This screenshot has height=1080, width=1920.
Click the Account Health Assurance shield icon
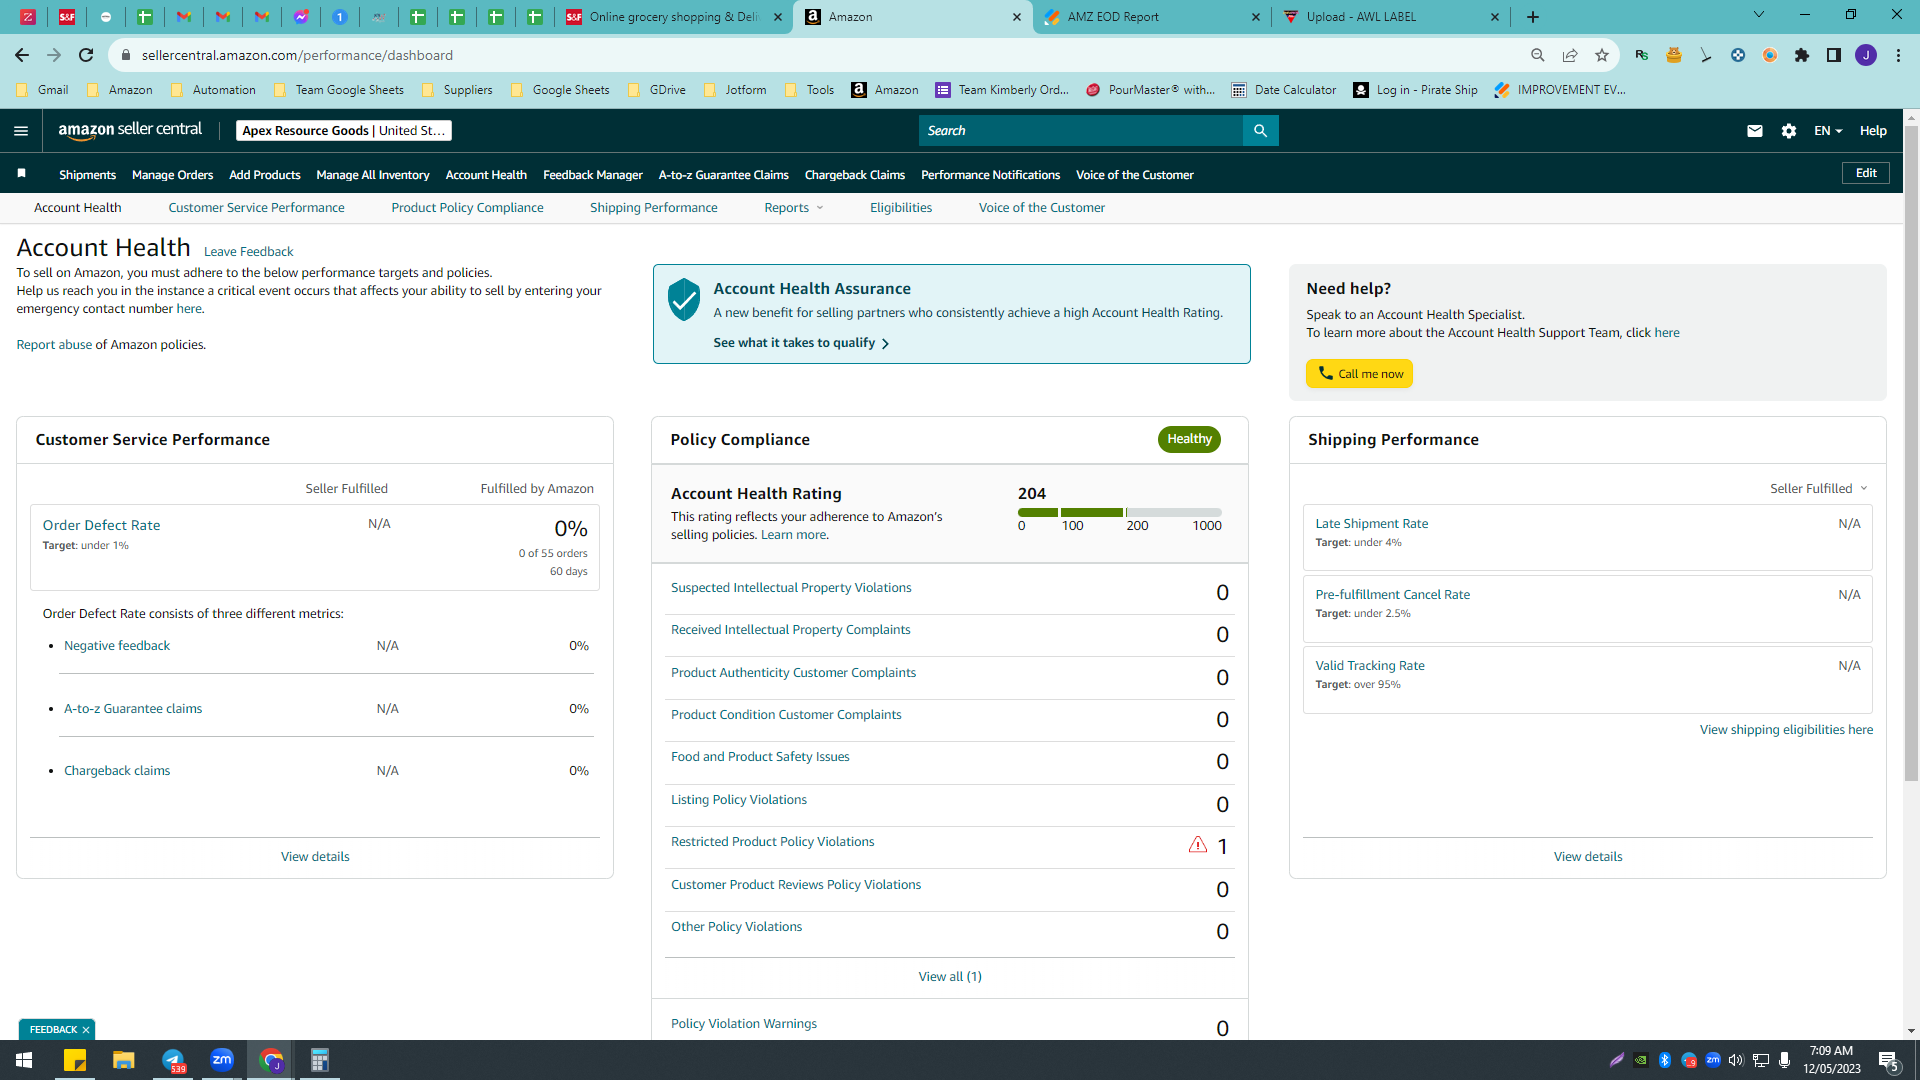click(x=684, y=299)
